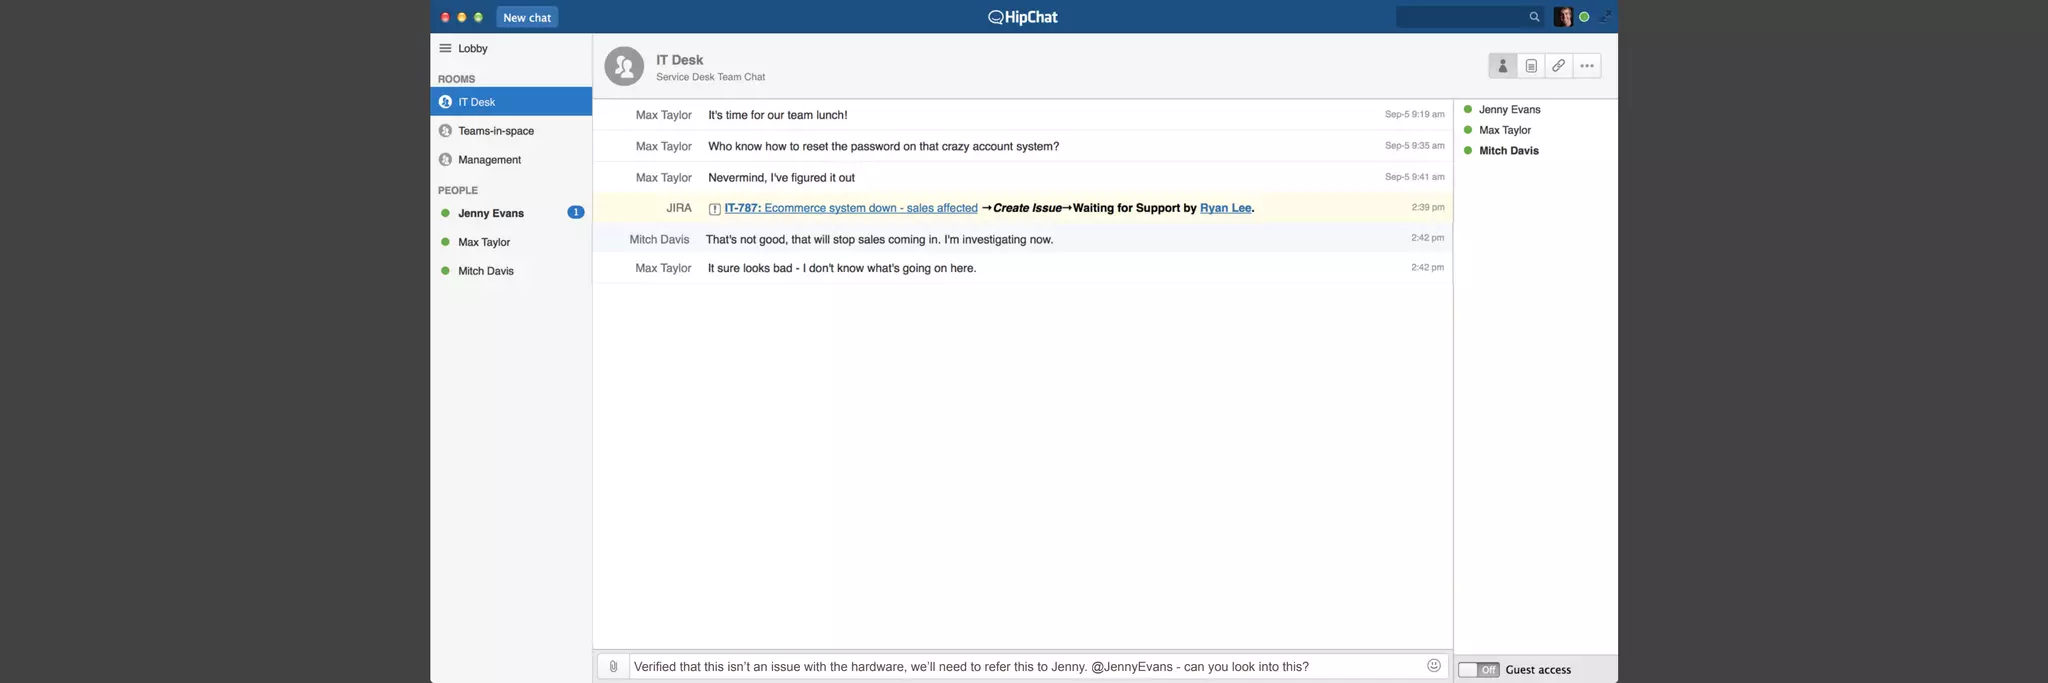Select the IT Desk room in sidebar
This screenshot has height=683, width=2048.
click(x=511, y=102)
